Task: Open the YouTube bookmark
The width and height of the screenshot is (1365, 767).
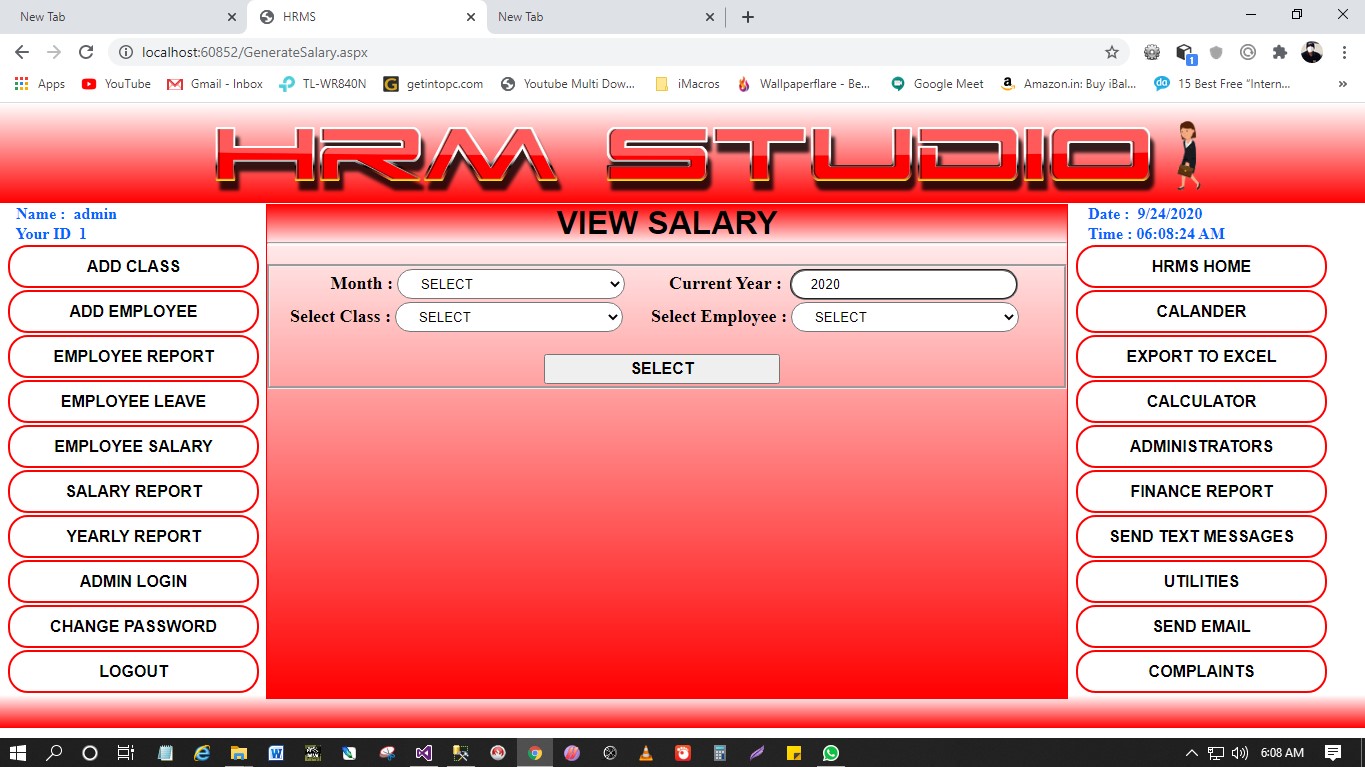Action: tap(116, 84)
